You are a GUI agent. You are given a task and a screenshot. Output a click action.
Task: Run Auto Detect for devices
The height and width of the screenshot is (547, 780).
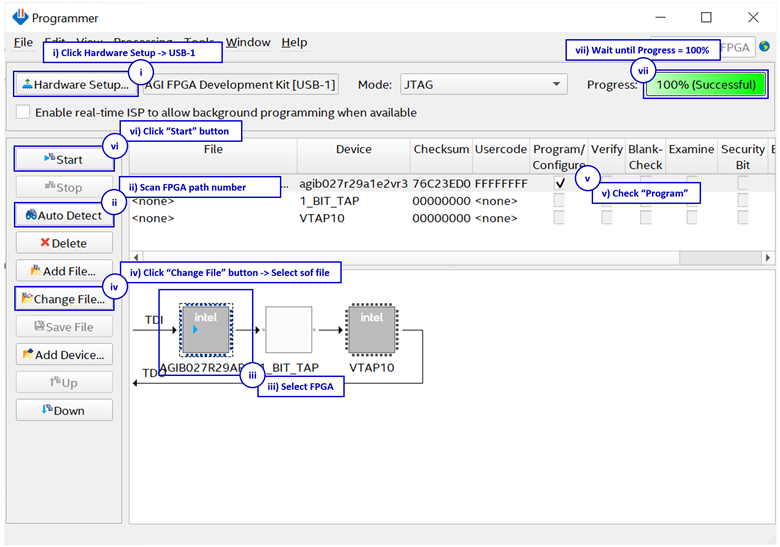pyautogui.click(x=64, y=215)
